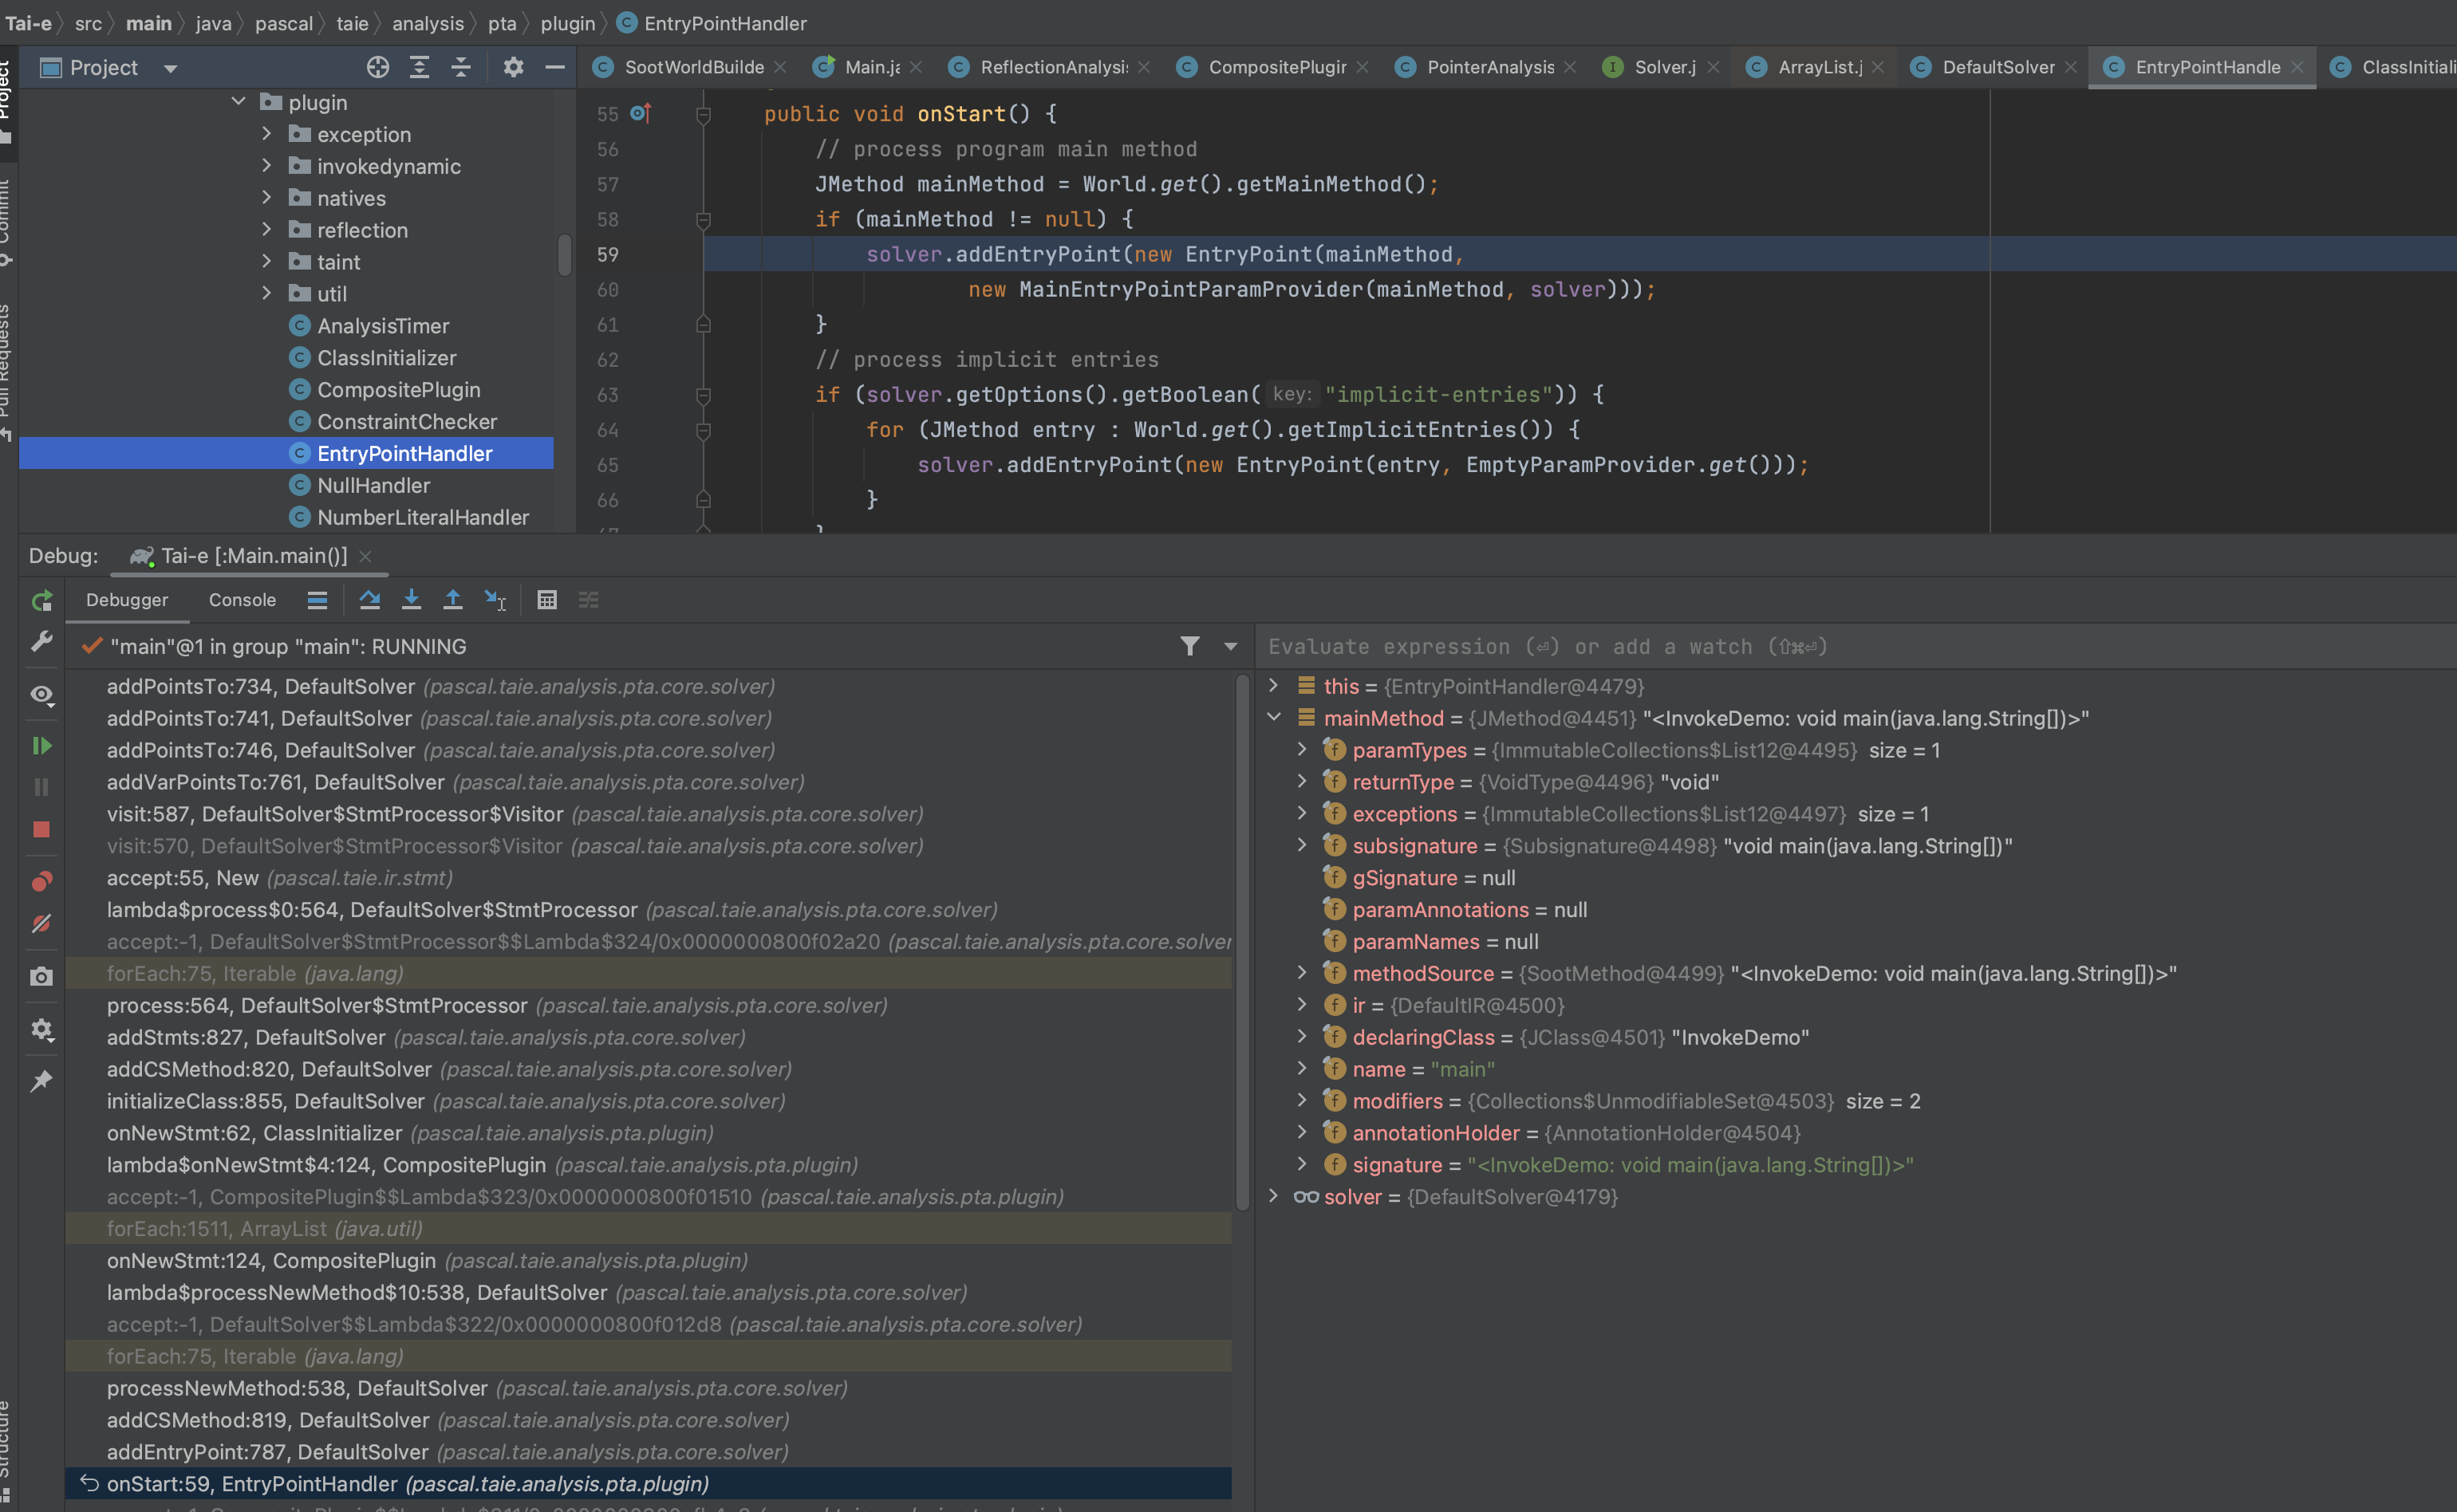Expand the solver watch variable
The image size is (2457, 1512).
pyautogui.click(x=1273, y=1196)
